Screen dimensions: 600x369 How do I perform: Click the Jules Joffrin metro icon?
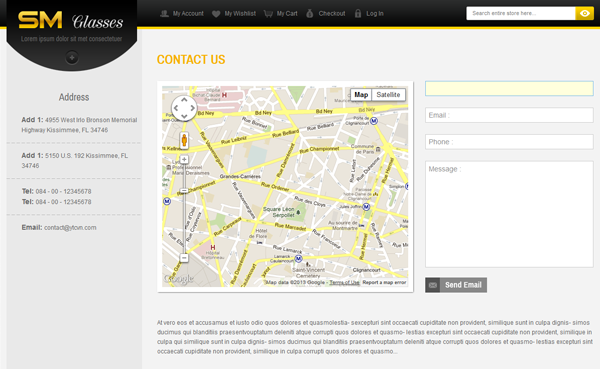click(366, 207)
